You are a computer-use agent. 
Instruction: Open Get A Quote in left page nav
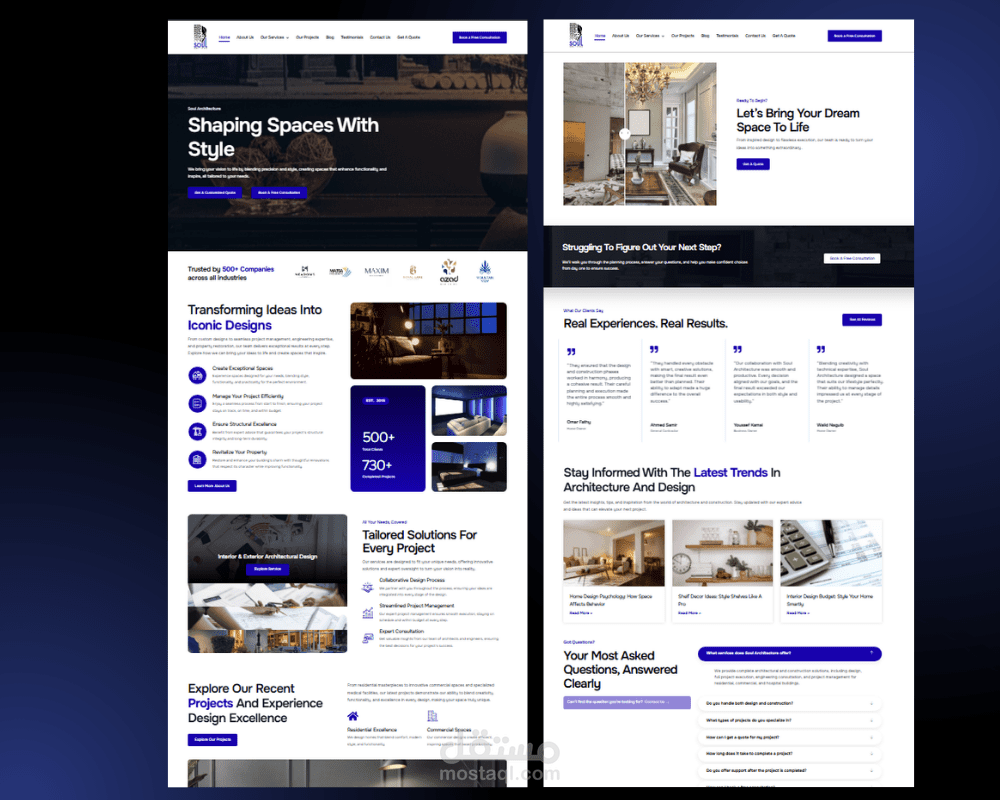tap(409, 38)
